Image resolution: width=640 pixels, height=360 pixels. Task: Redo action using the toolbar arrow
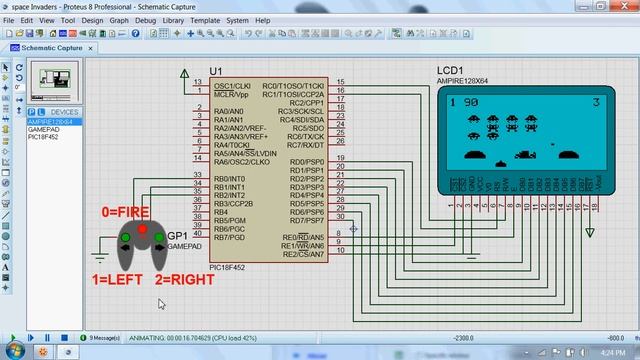258,33
